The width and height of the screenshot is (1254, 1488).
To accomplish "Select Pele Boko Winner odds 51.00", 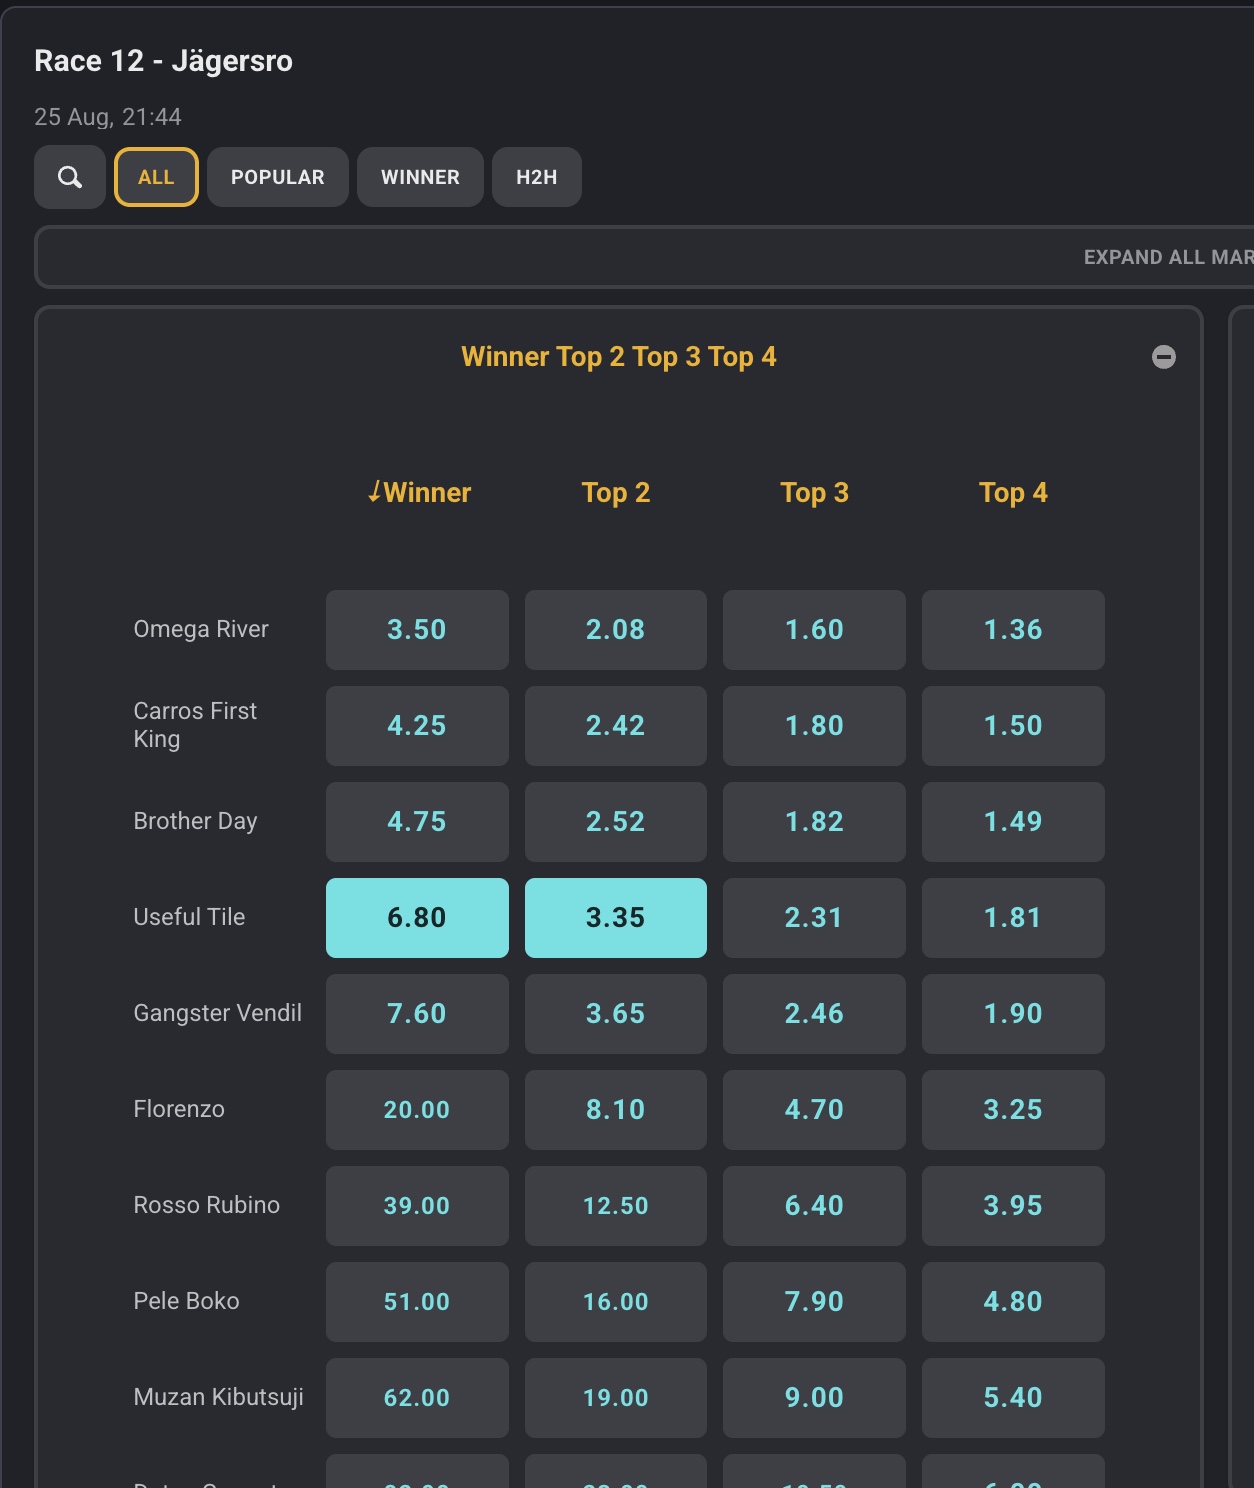I will tap(417, 1302).
